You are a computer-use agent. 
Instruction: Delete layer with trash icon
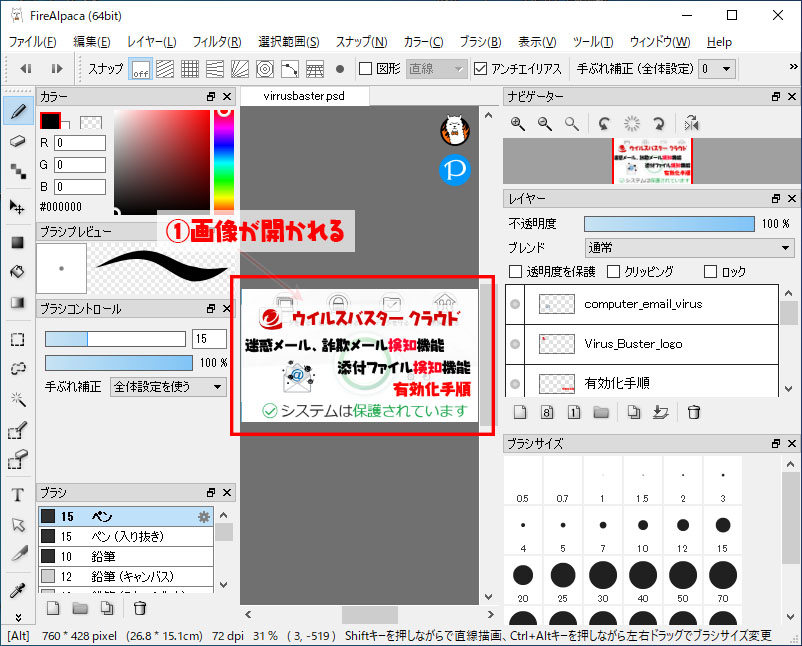(x=694, y=412)
